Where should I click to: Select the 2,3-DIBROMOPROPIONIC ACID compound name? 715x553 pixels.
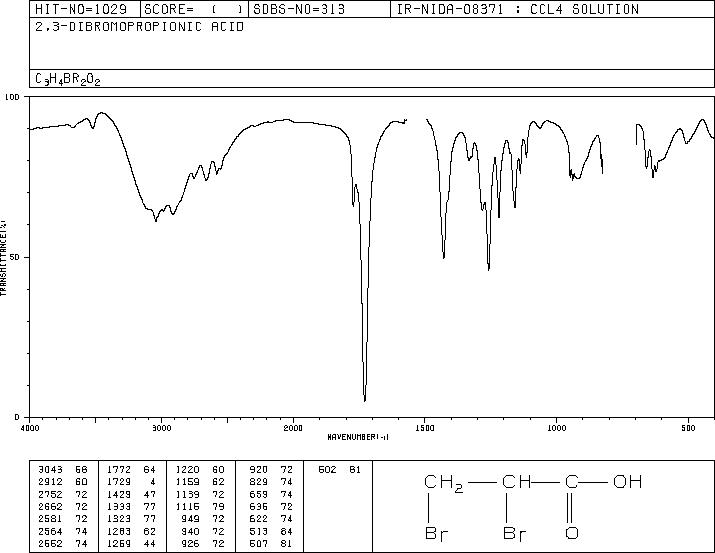(140, 27)
